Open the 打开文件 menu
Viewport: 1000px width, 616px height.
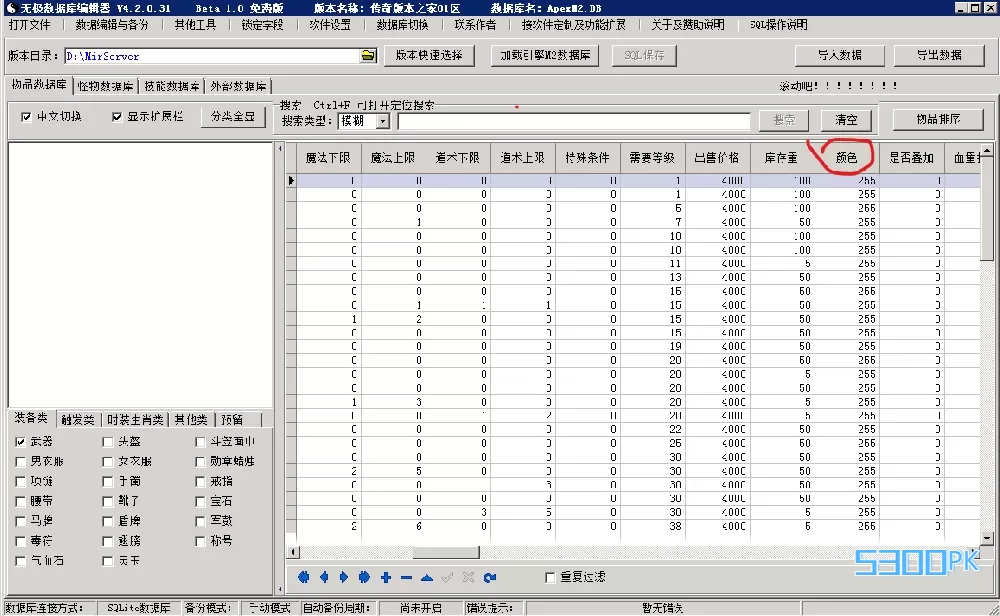click(x=29, y=25)
